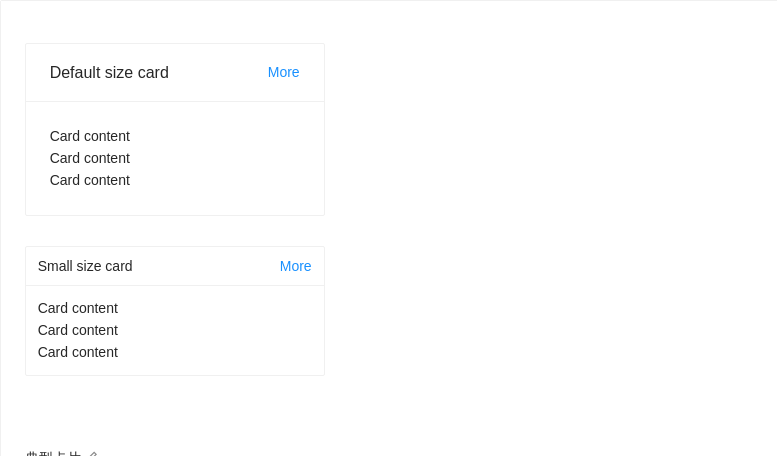Click the "Small size card" title

(85, 266)
